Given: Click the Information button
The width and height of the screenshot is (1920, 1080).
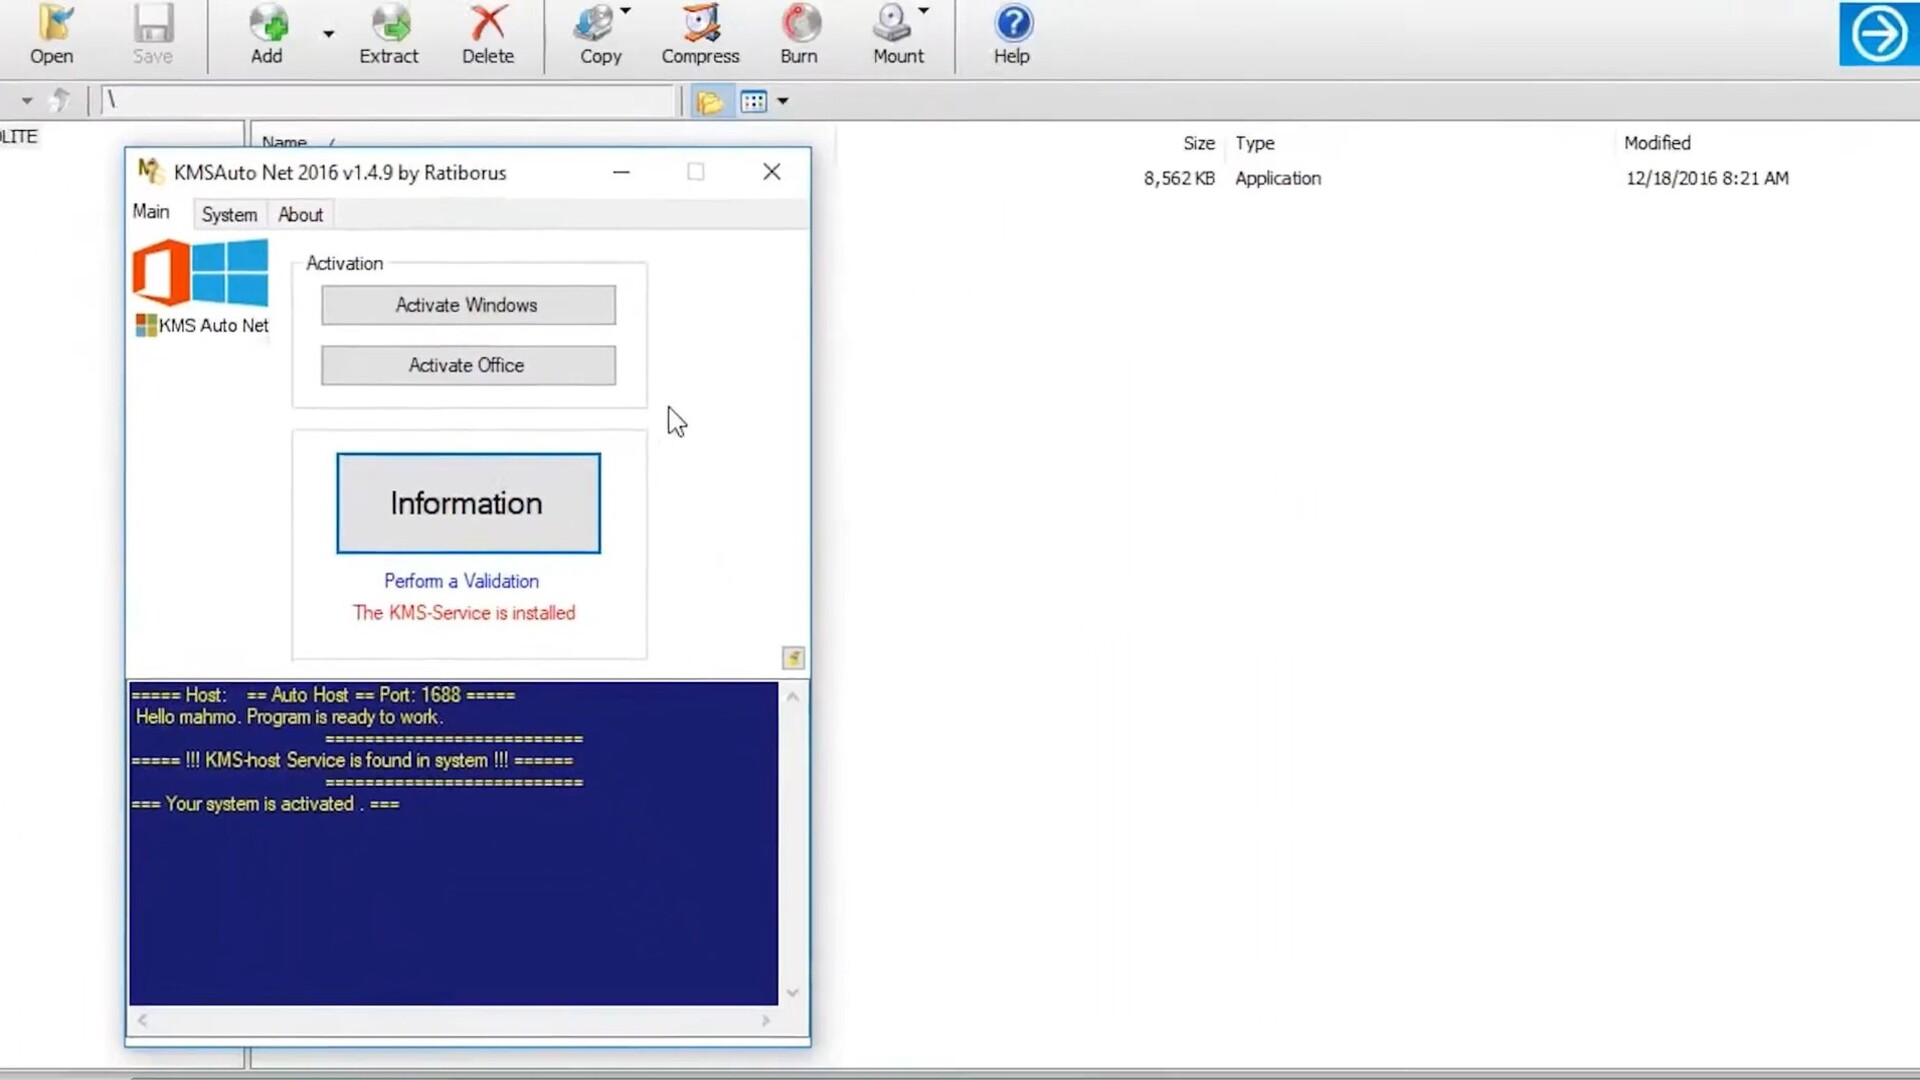Looking at the screenshot, I should coord(468,503).
